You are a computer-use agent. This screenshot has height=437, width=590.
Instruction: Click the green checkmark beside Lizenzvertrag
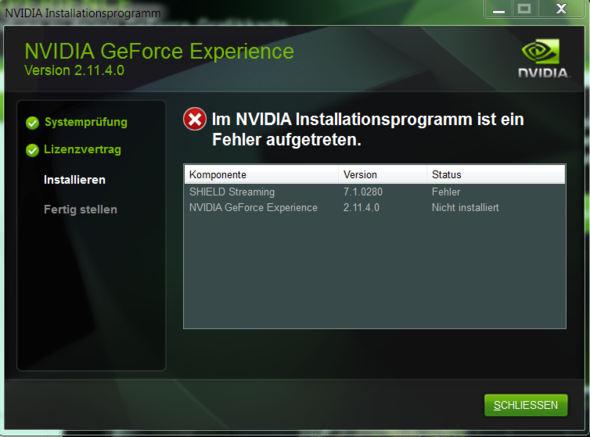[32, 150]
